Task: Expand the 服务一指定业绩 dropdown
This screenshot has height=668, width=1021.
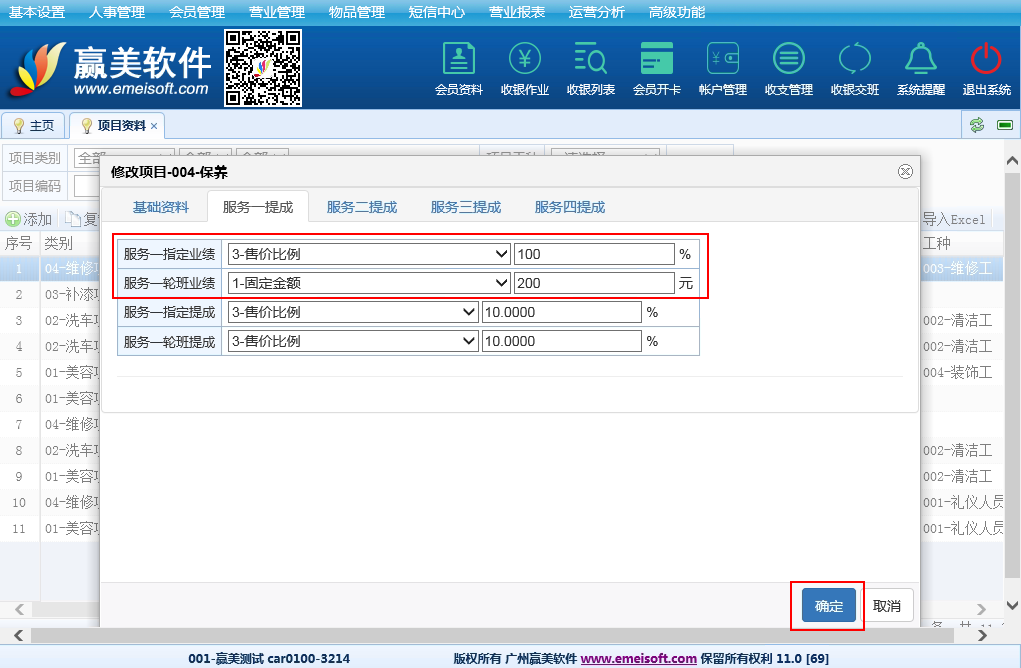Action: pyautogui.click(x=369, y=254)
